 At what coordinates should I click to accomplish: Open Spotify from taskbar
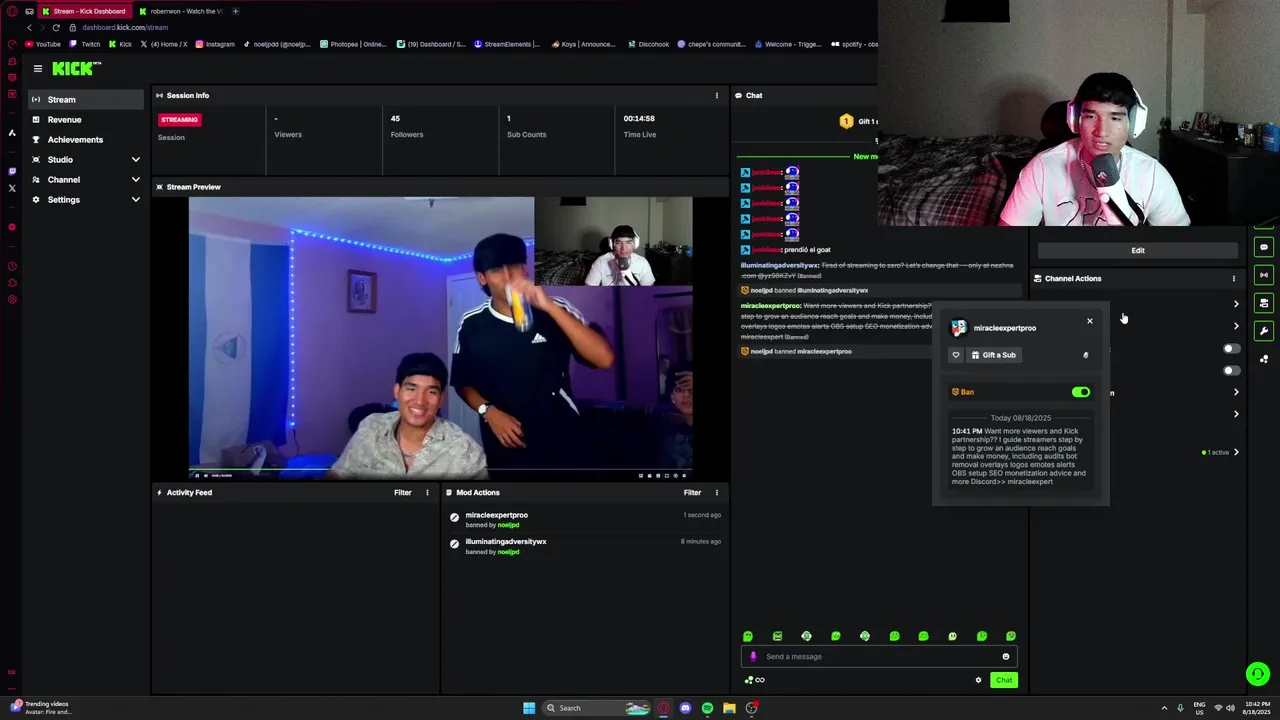click(707, 708)
